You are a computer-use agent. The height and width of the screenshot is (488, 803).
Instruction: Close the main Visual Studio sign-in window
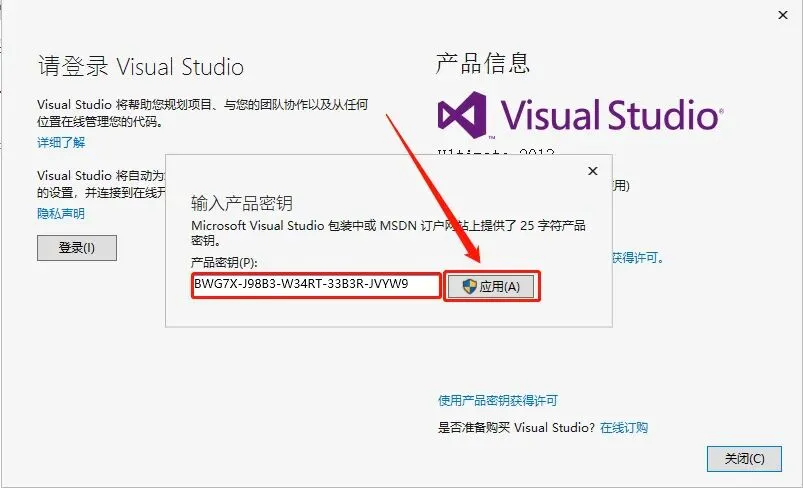click(783, 15)
